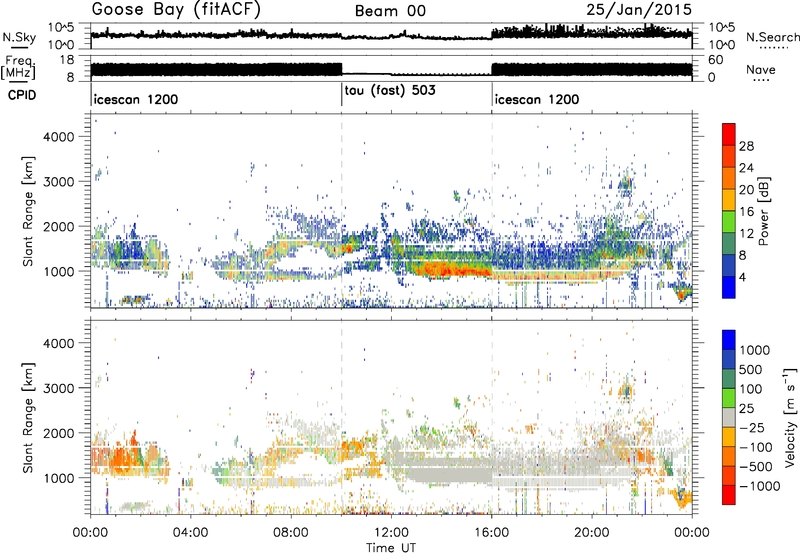The width and height of the screenshot is (800, 554).
Task: Click the '20:00' time tick label
Action: 591,533
